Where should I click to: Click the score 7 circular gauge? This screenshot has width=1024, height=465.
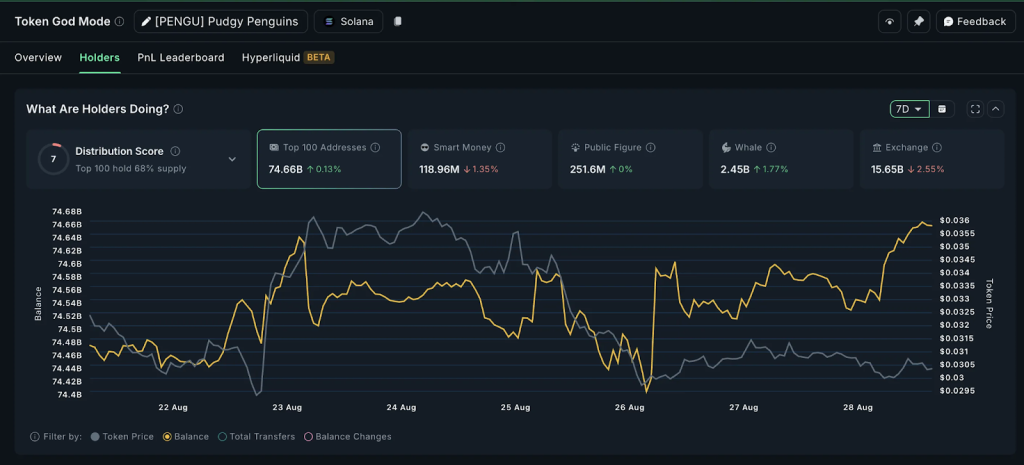(53, 159)
